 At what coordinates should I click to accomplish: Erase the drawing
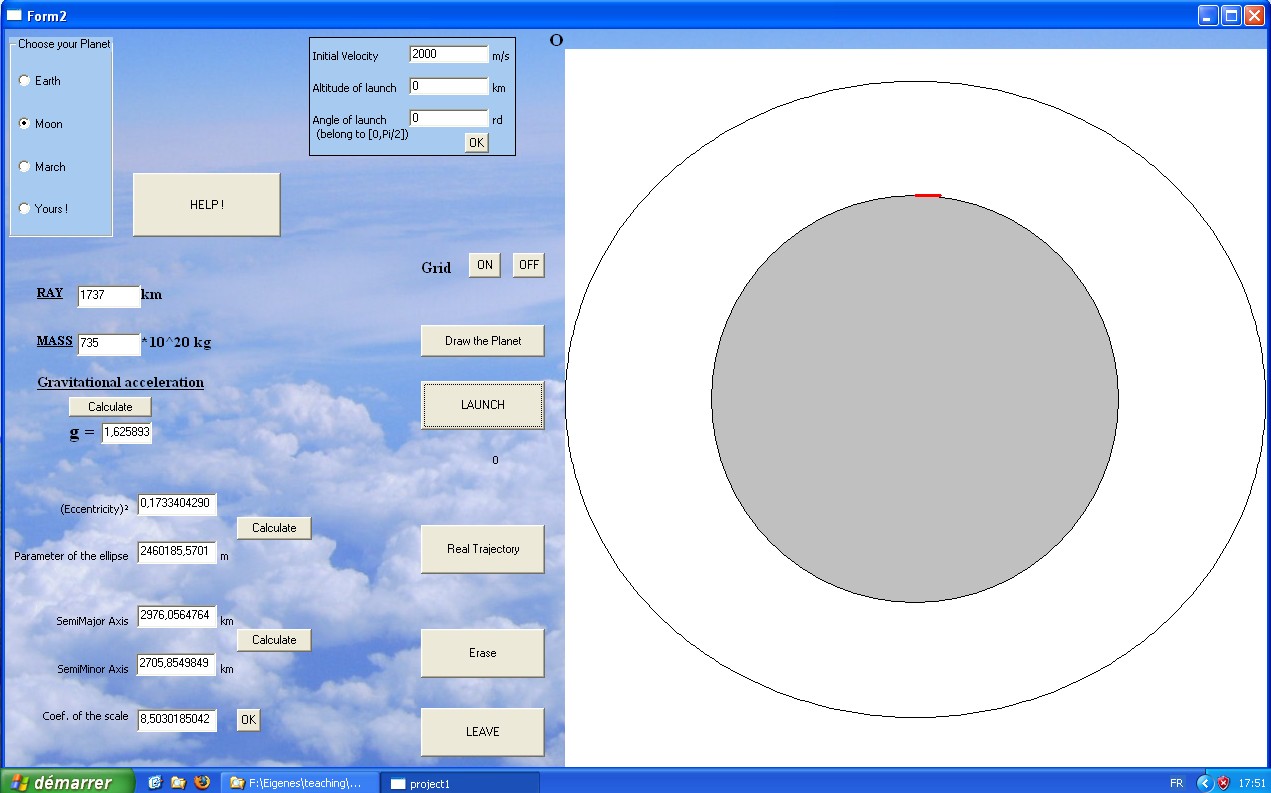tap(483, 653)
